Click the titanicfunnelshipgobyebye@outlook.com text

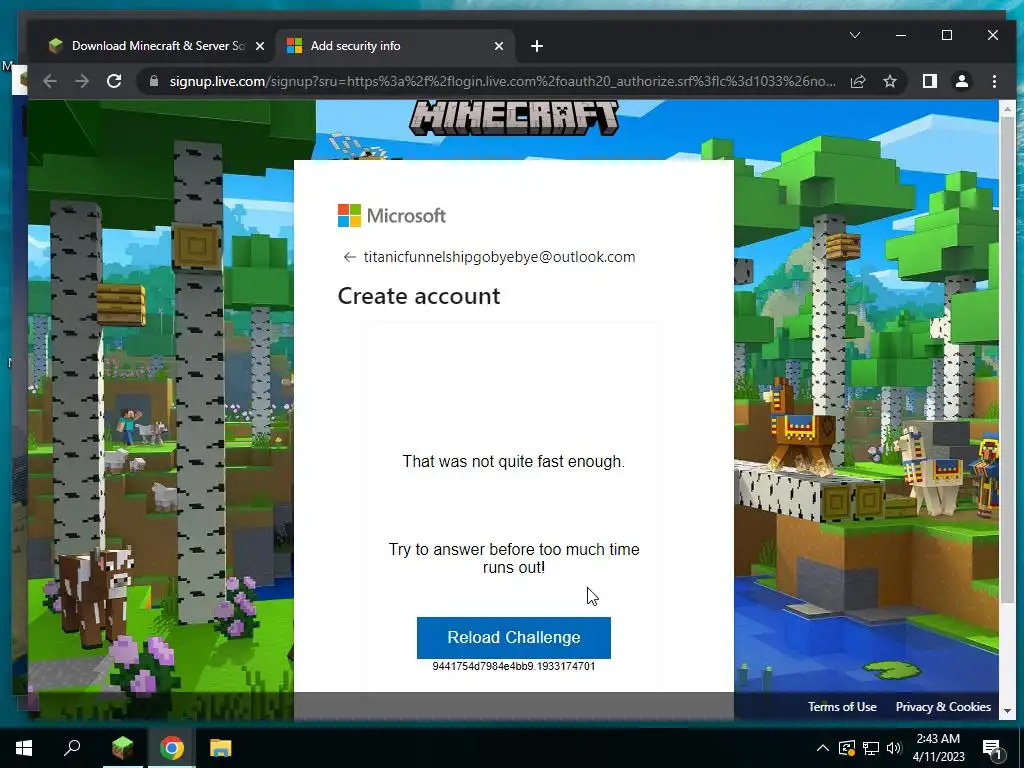tap(499, 257)
